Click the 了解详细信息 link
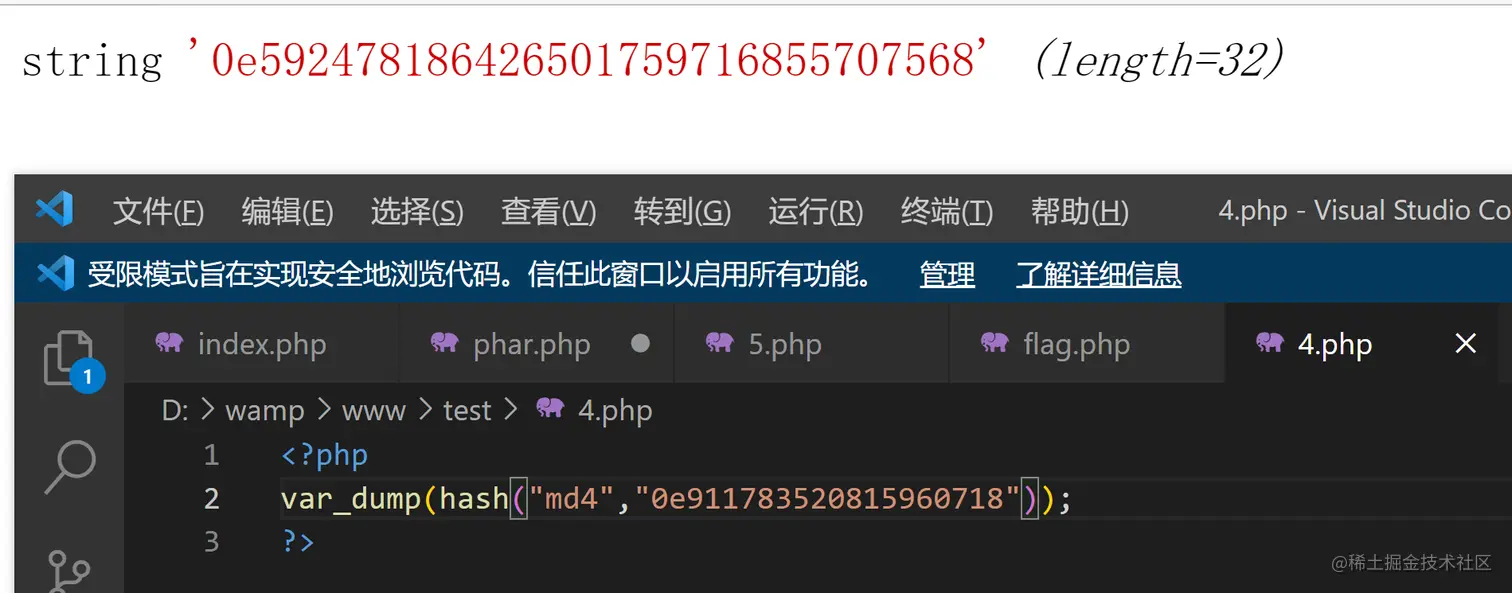 coord(1098,274)
